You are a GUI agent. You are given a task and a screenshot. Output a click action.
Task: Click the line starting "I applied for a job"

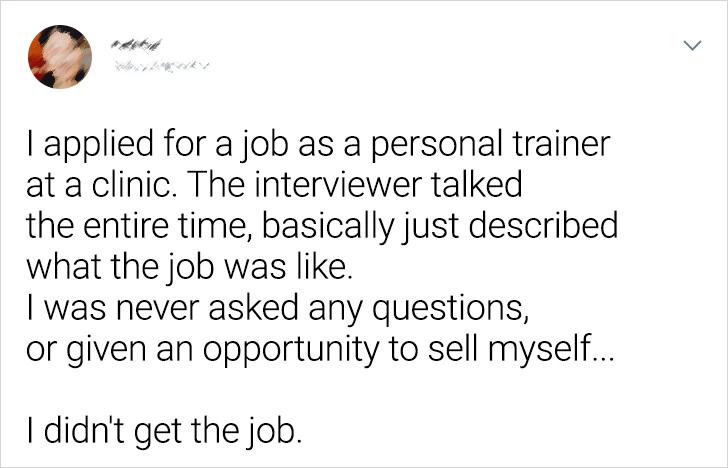(x=319, y=148)
